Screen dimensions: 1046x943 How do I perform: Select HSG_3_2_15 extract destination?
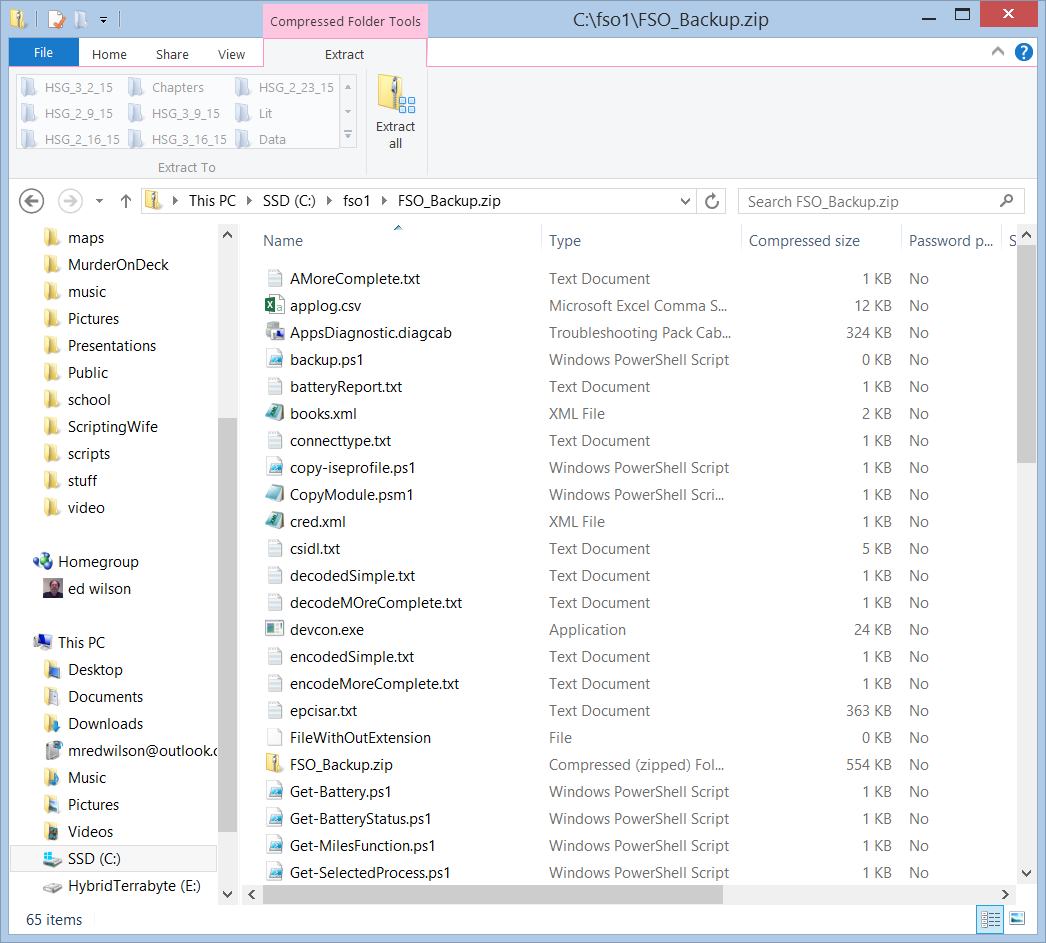pyautogui.click(x=67, y=87)
